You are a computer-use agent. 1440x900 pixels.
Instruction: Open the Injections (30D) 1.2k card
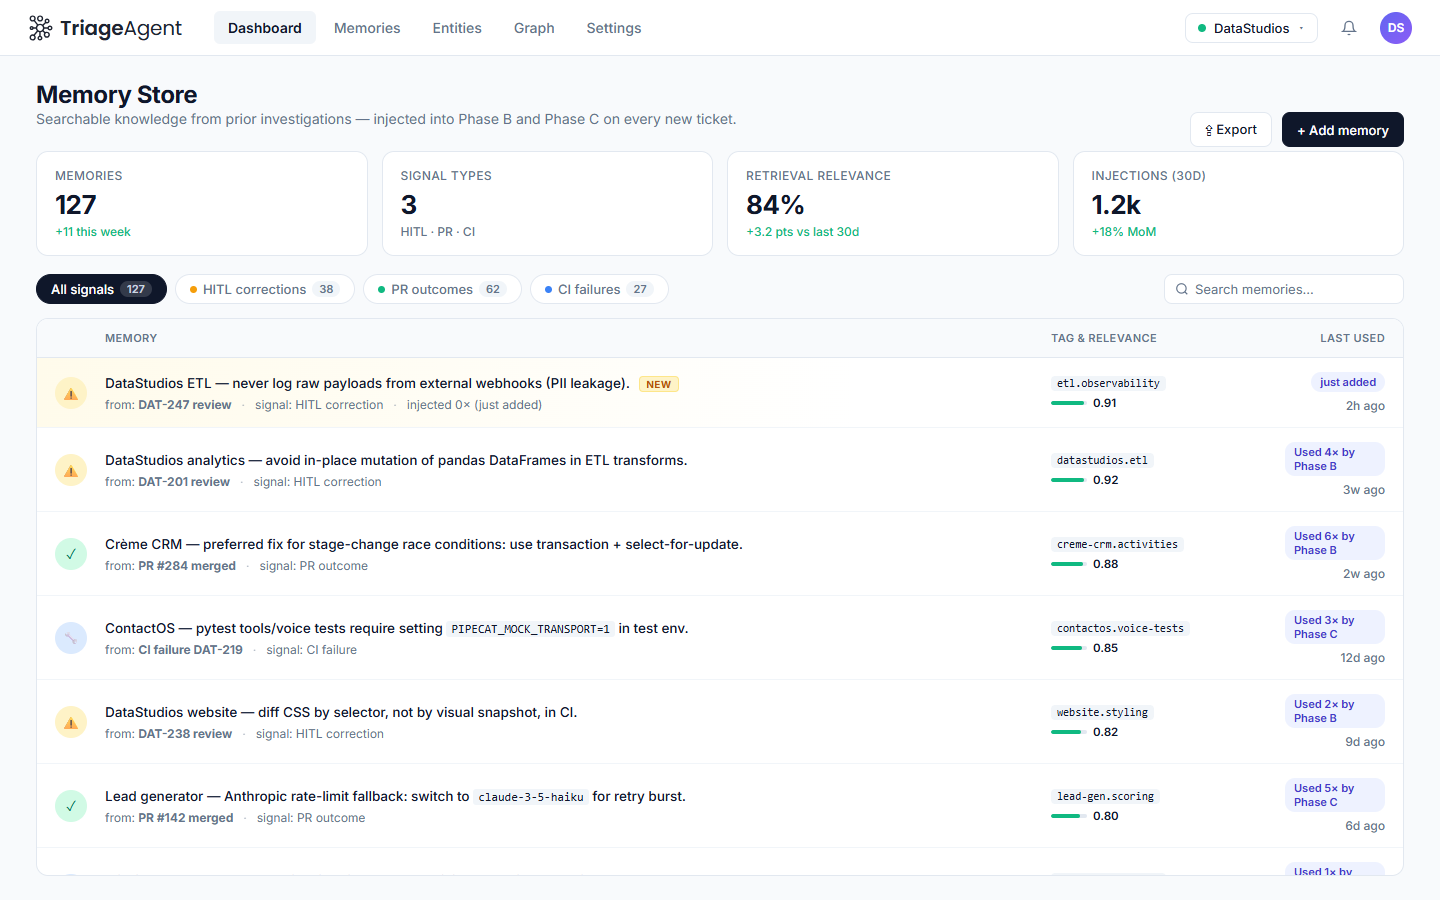(x=1238, y=203)
